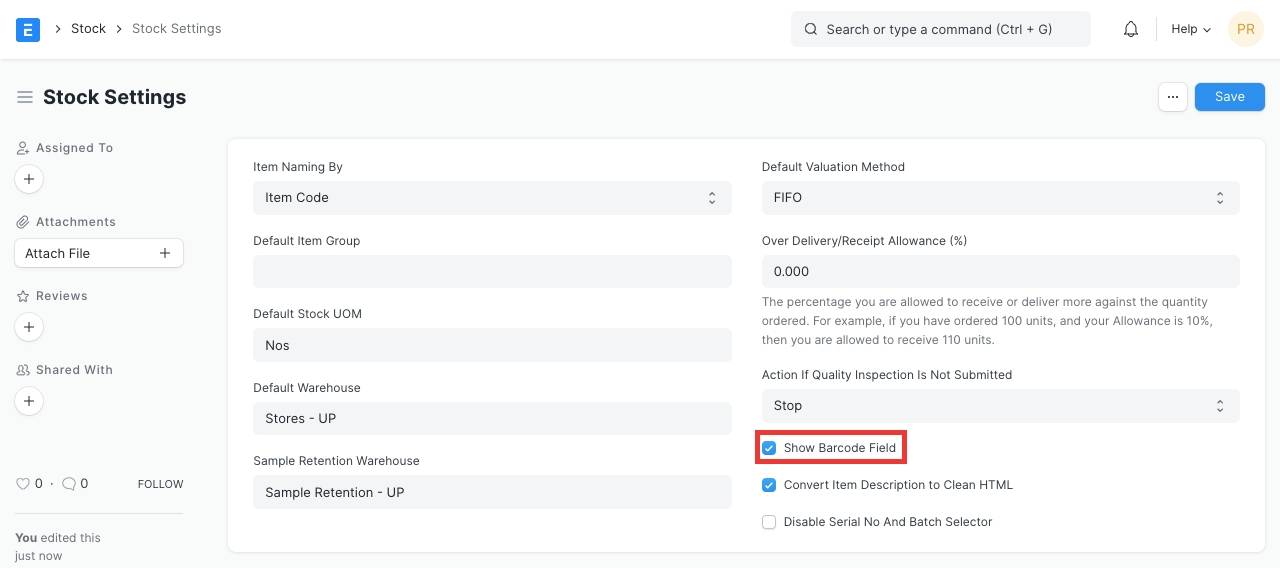Open the Help menu
This screenshot has width=1280, height=568.
pyautogui.click(x=1190, y=29)
